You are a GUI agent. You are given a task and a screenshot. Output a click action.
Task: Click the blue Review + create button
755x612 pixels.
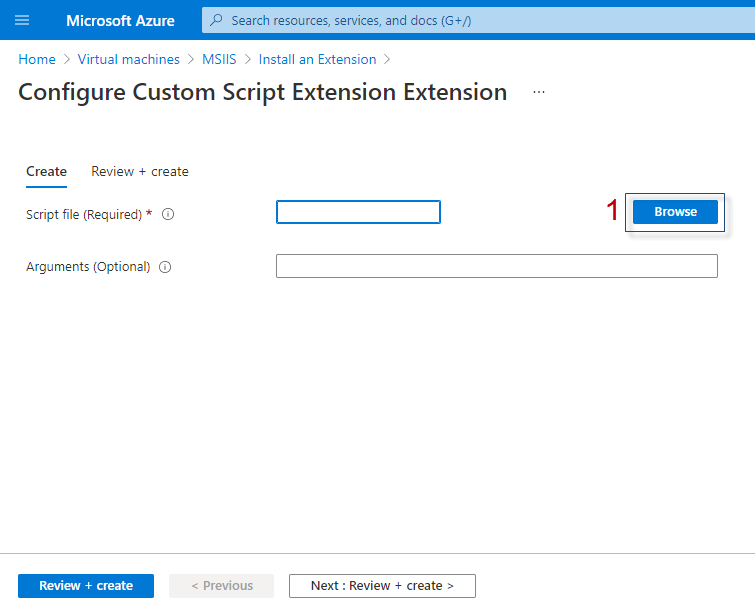86,586
